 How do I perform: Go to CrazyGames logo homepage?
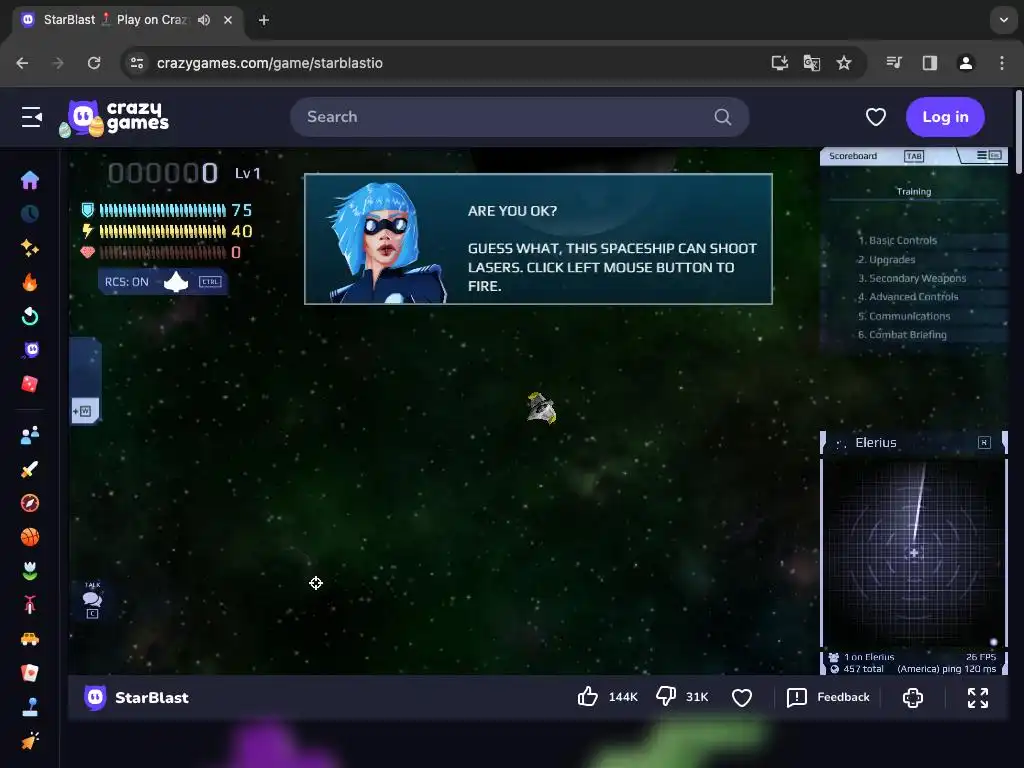(x=114, y=118)
